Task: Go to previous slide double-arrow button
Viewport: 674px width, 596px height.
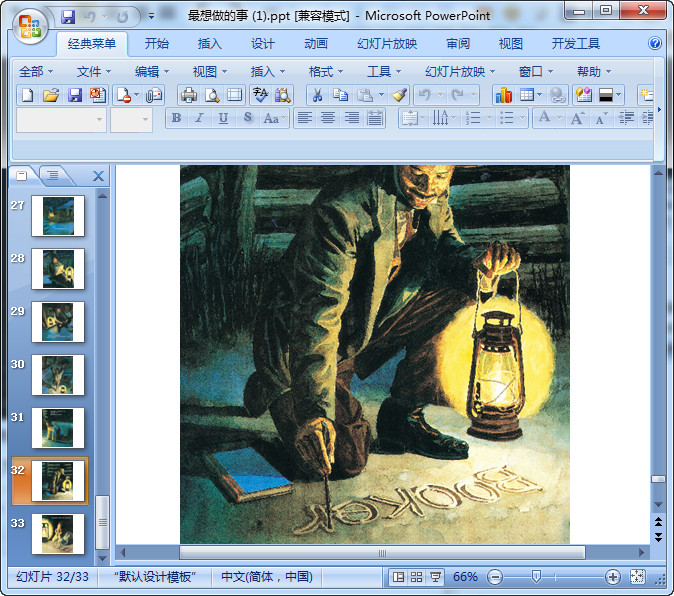Action: [x=658, y=522]
